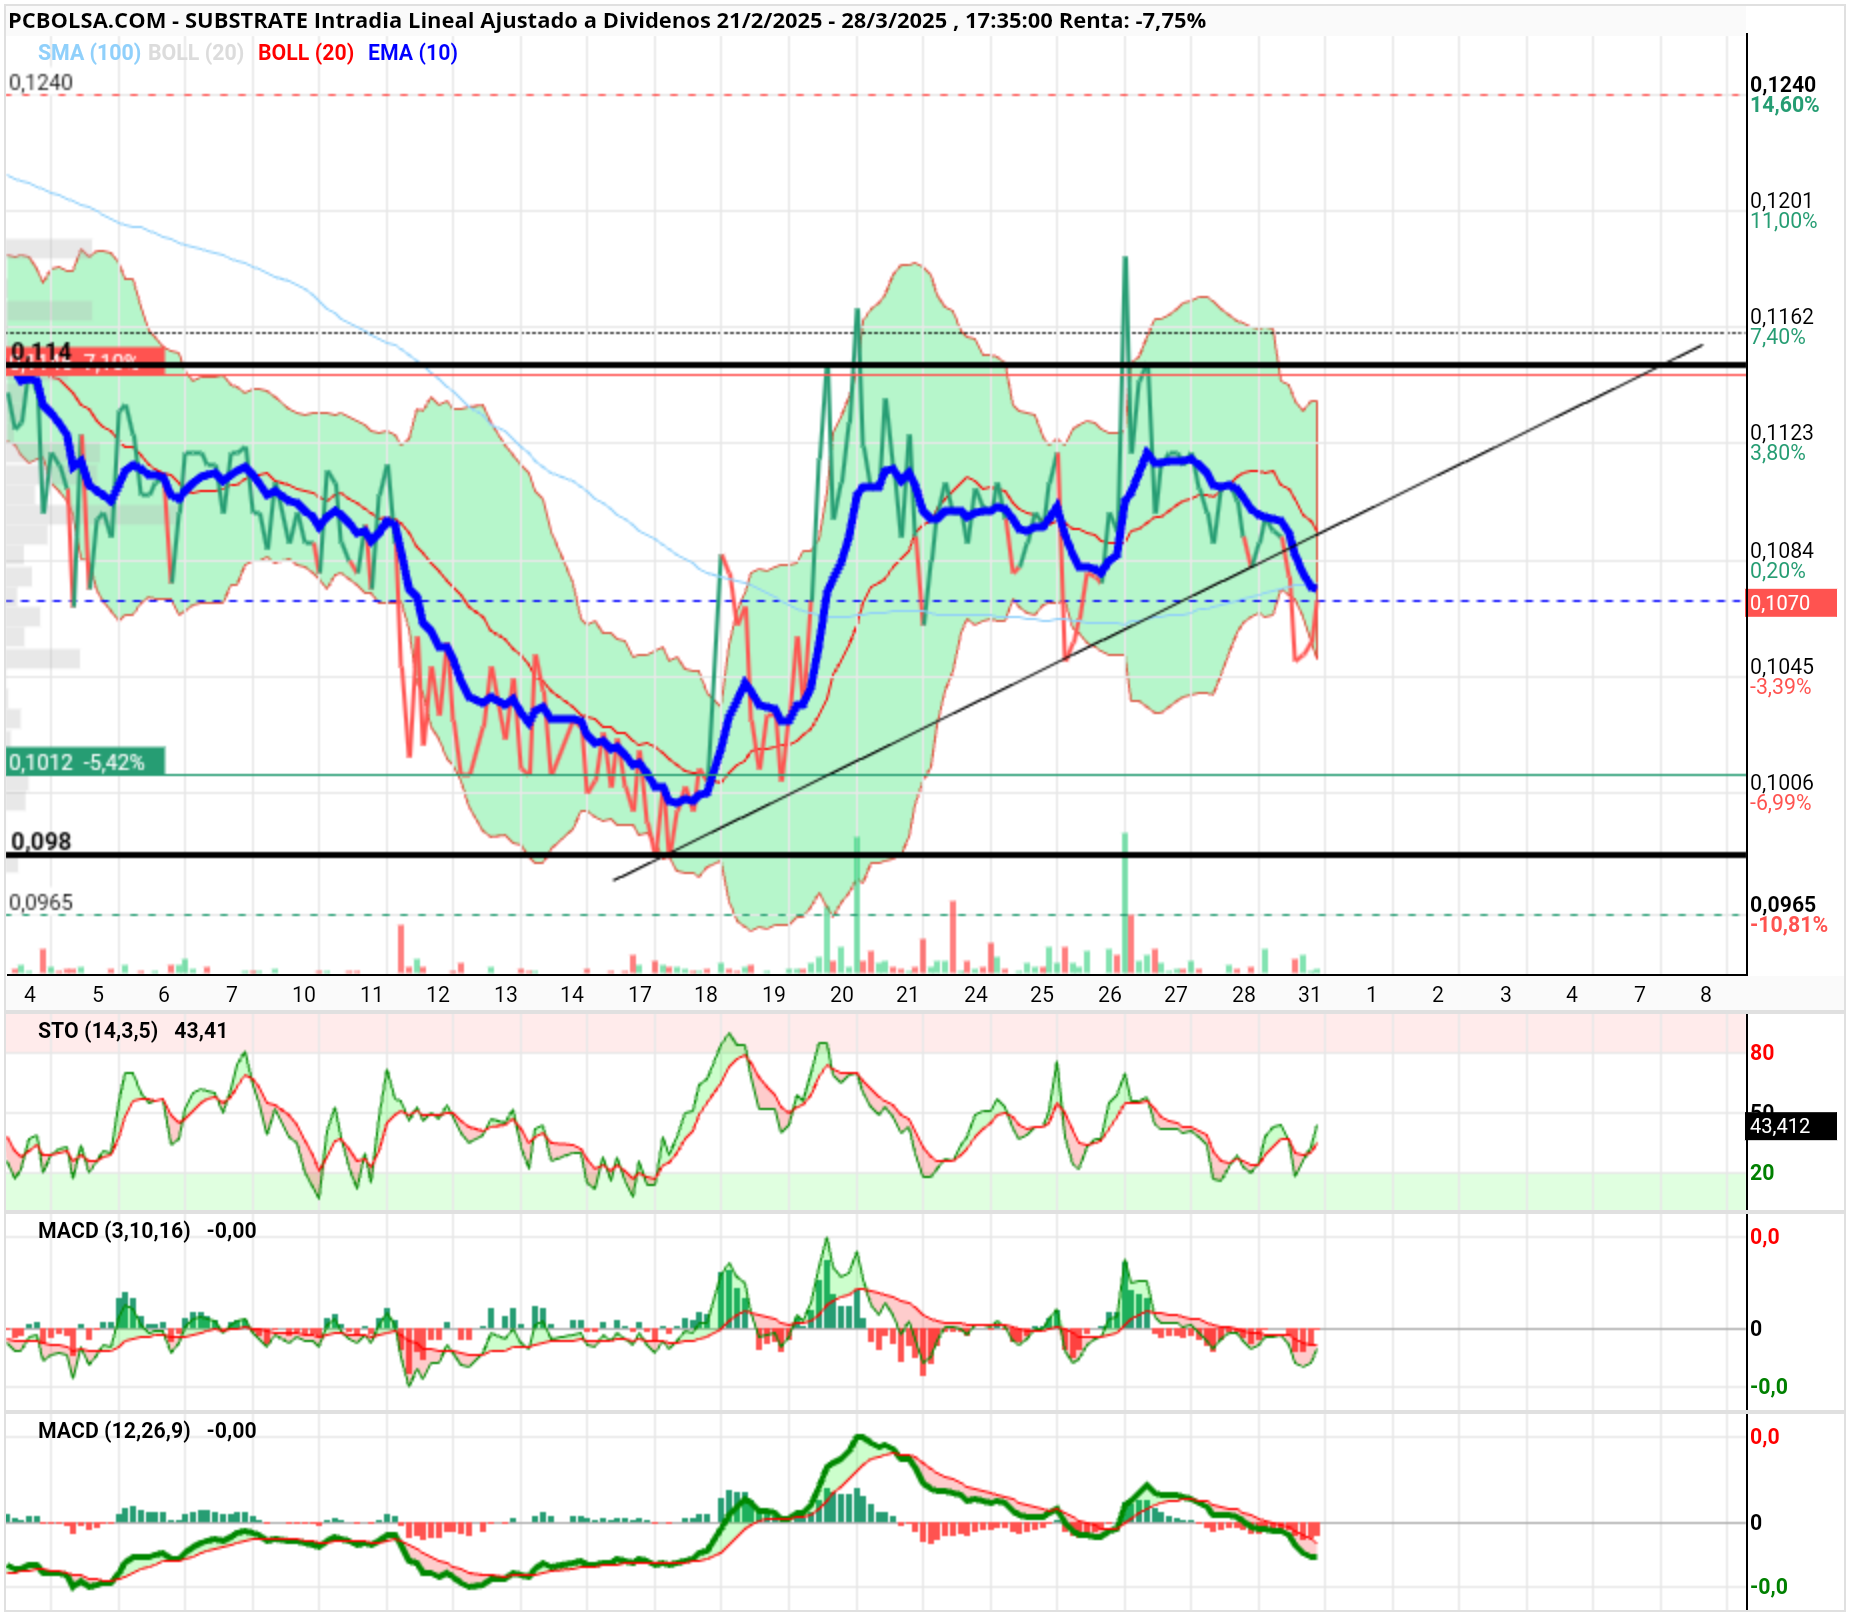Click date 31 on the time axis

click(x=1310, y=995)
